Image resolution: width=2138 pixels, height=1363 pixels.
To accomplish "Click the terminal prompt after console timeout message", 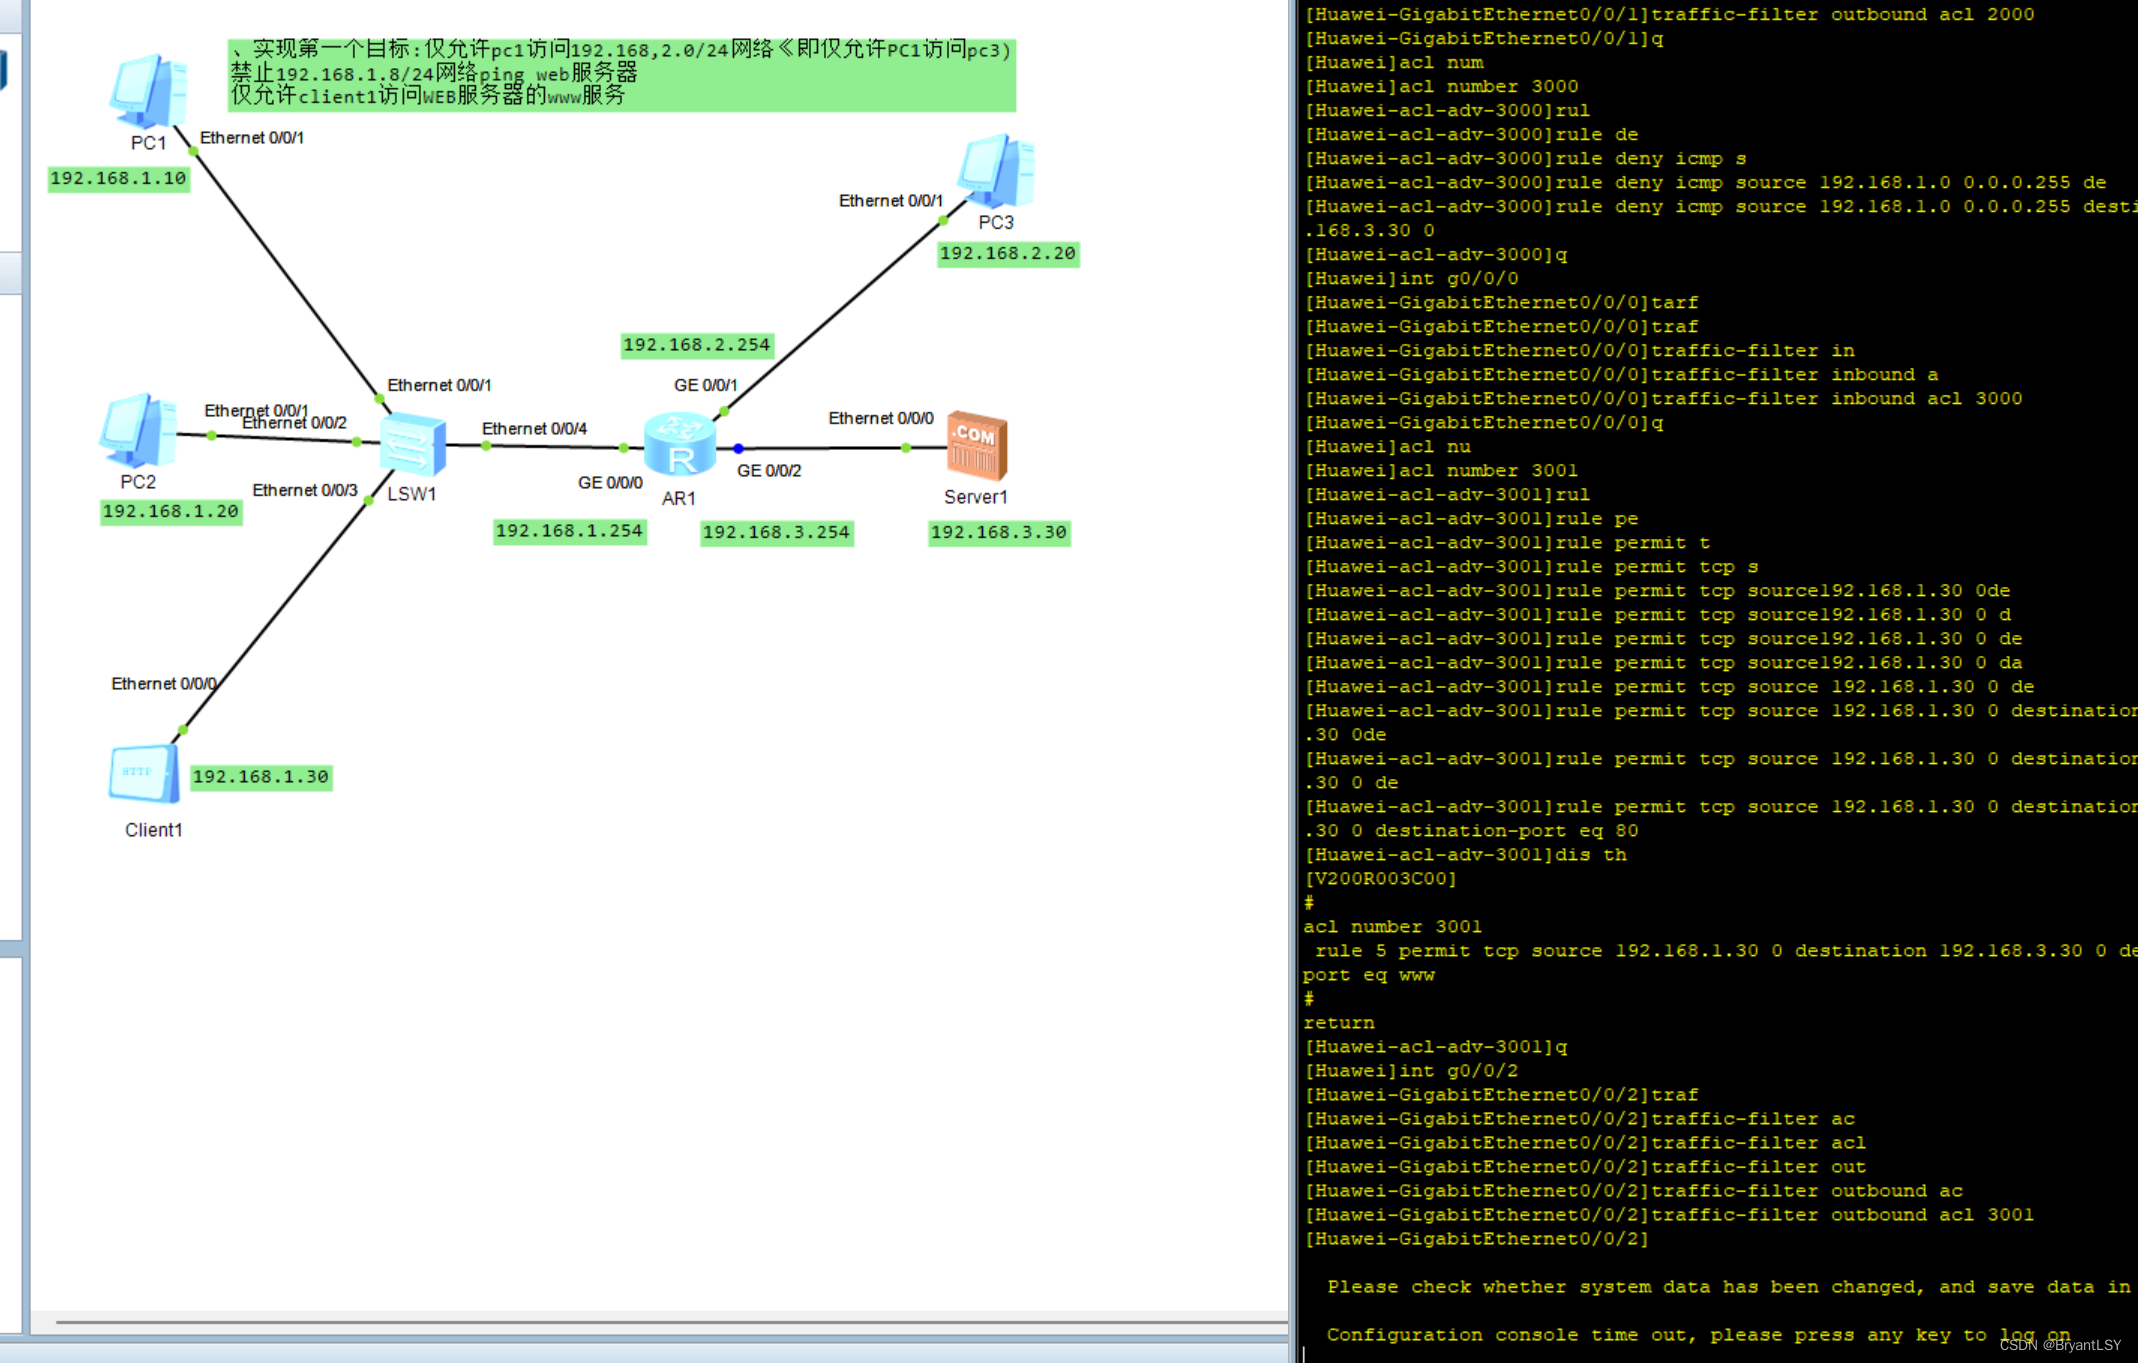I will point(1305,1354).
